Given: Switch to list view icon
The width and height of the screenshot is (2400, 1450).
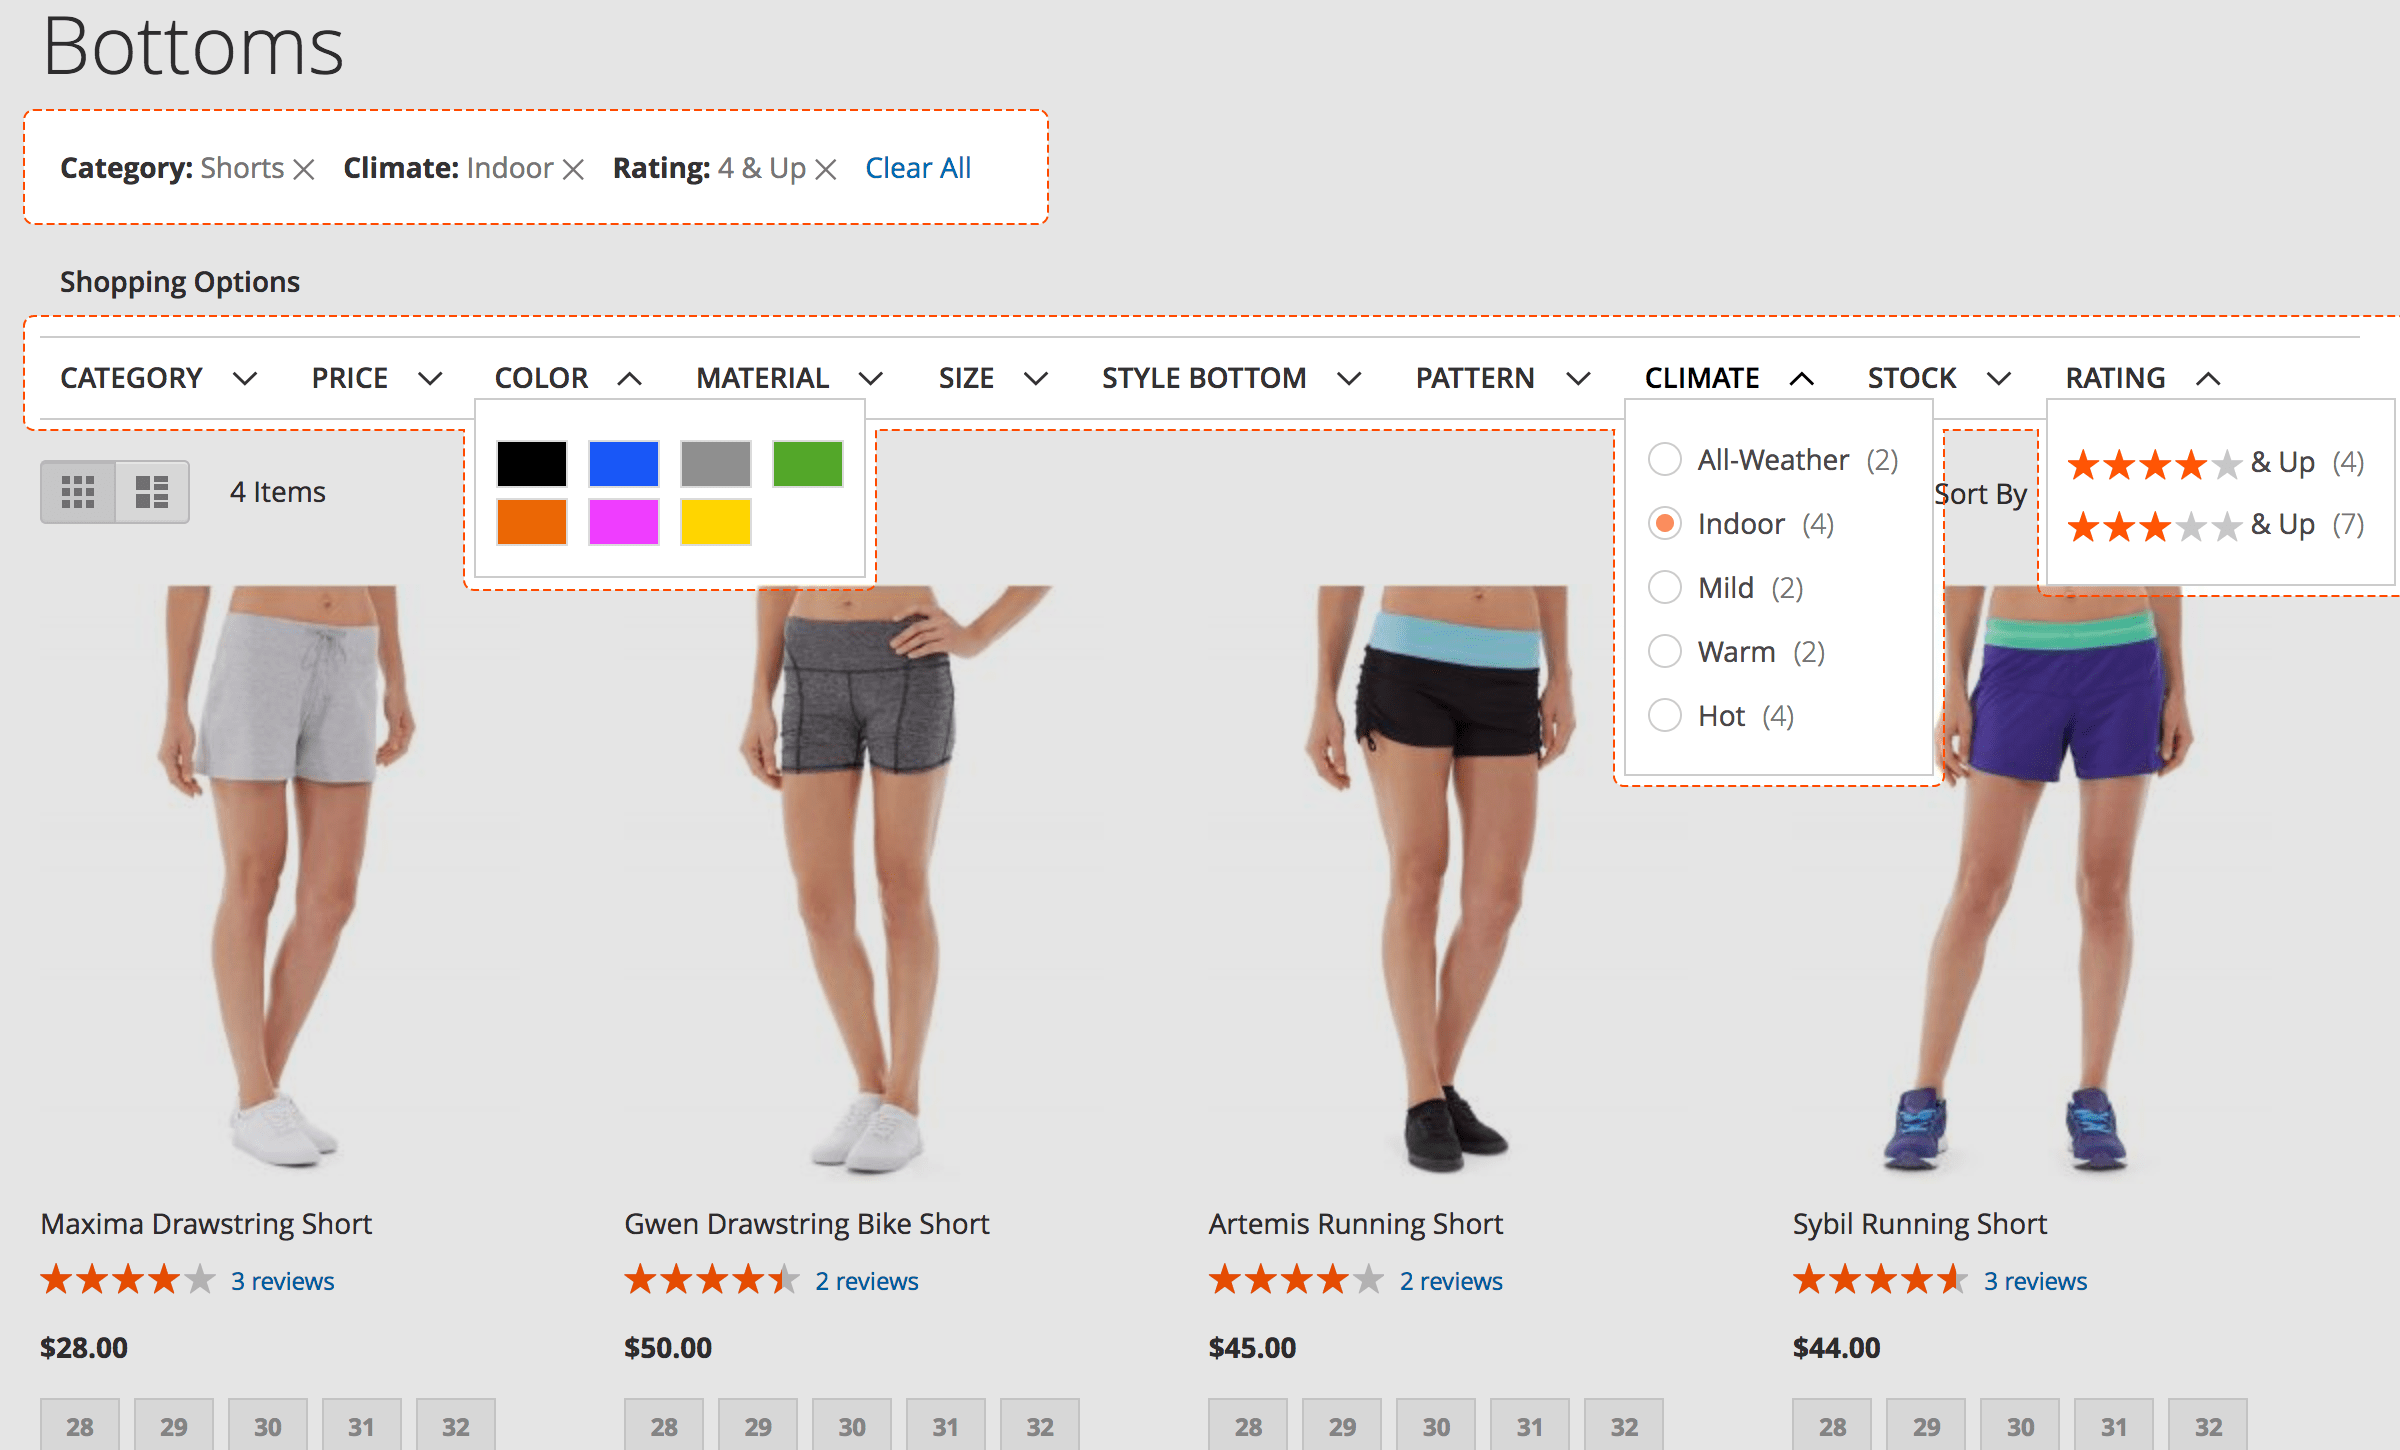Looking at the screenshot, I should pyautogui.click(x=152, y=492).
